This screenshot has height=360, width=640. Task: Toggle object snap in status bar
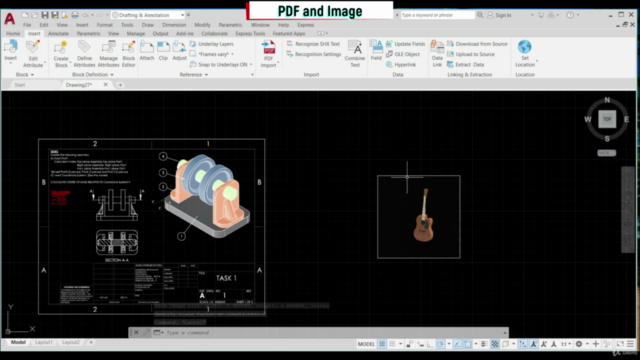tap(468, 344)
